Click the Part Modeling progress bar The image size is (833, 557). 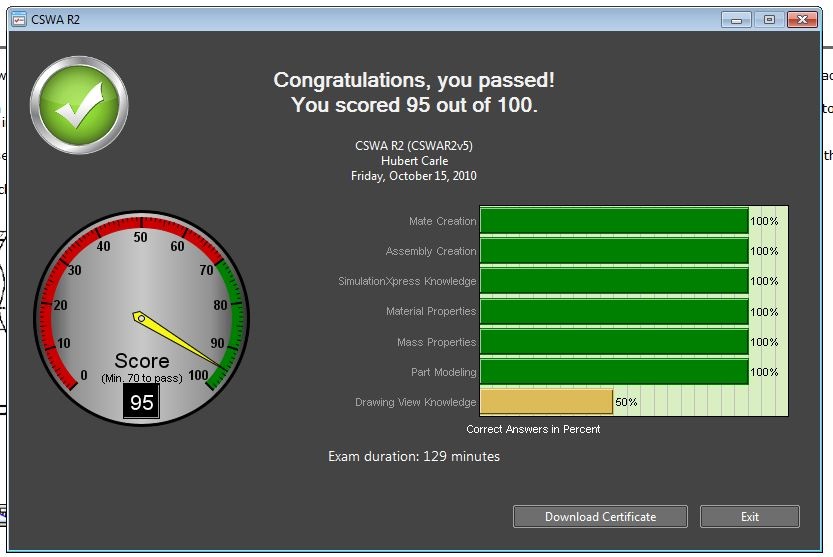(x=615, y=372)
